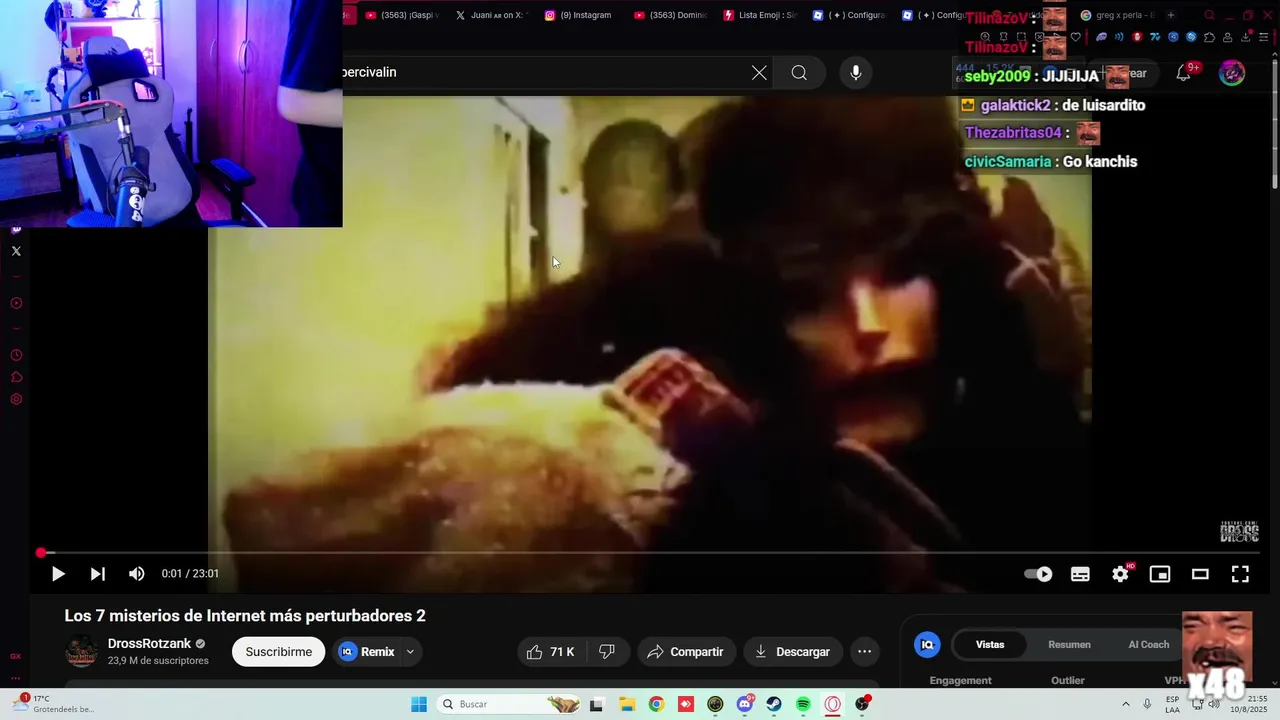Image resolution: width=1280 pixels, height=720 pixels.
Task: Toggle subtitles/closed captions
Action: pos(1080,574)
